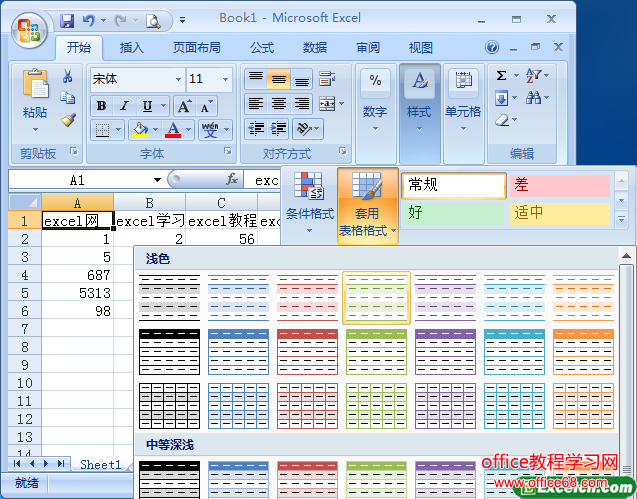Apply the 差 cell style
This screenshot has height=499, width=637.
click(x=560, y=185)
